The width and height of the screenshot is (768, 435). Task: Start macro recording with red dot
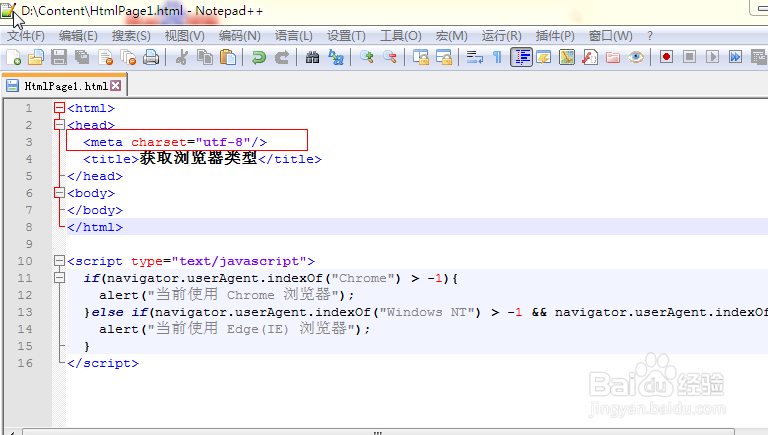tap(666, 57)
